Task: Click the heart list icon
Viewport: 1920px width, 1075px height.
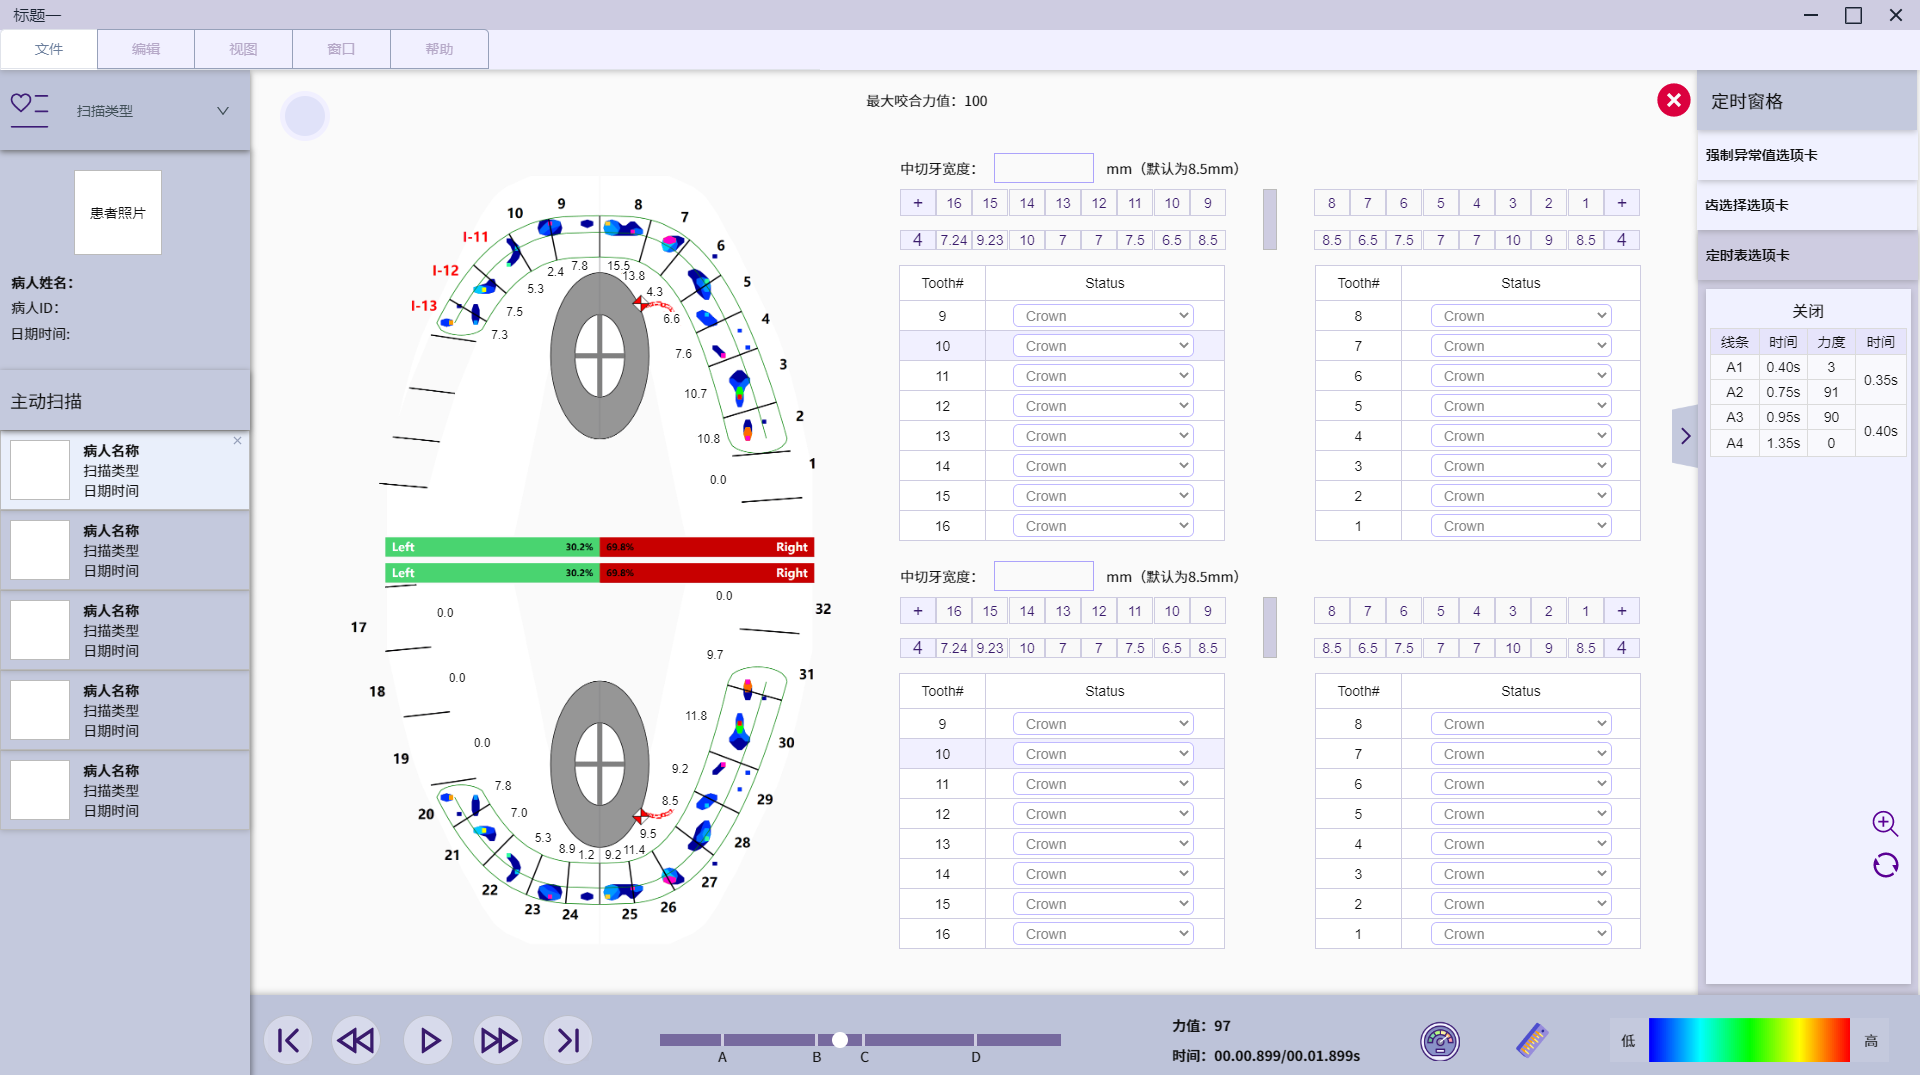Action: 29,106
